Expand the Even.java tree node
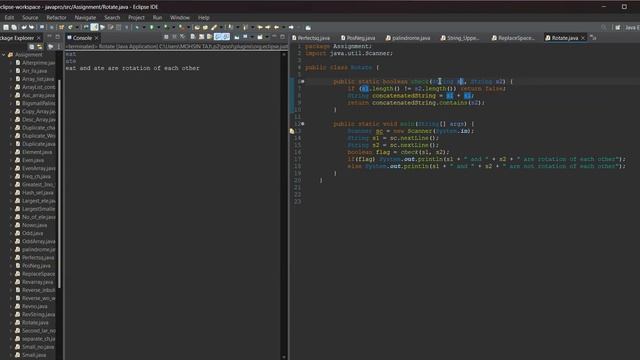 [x=11, y=160]
